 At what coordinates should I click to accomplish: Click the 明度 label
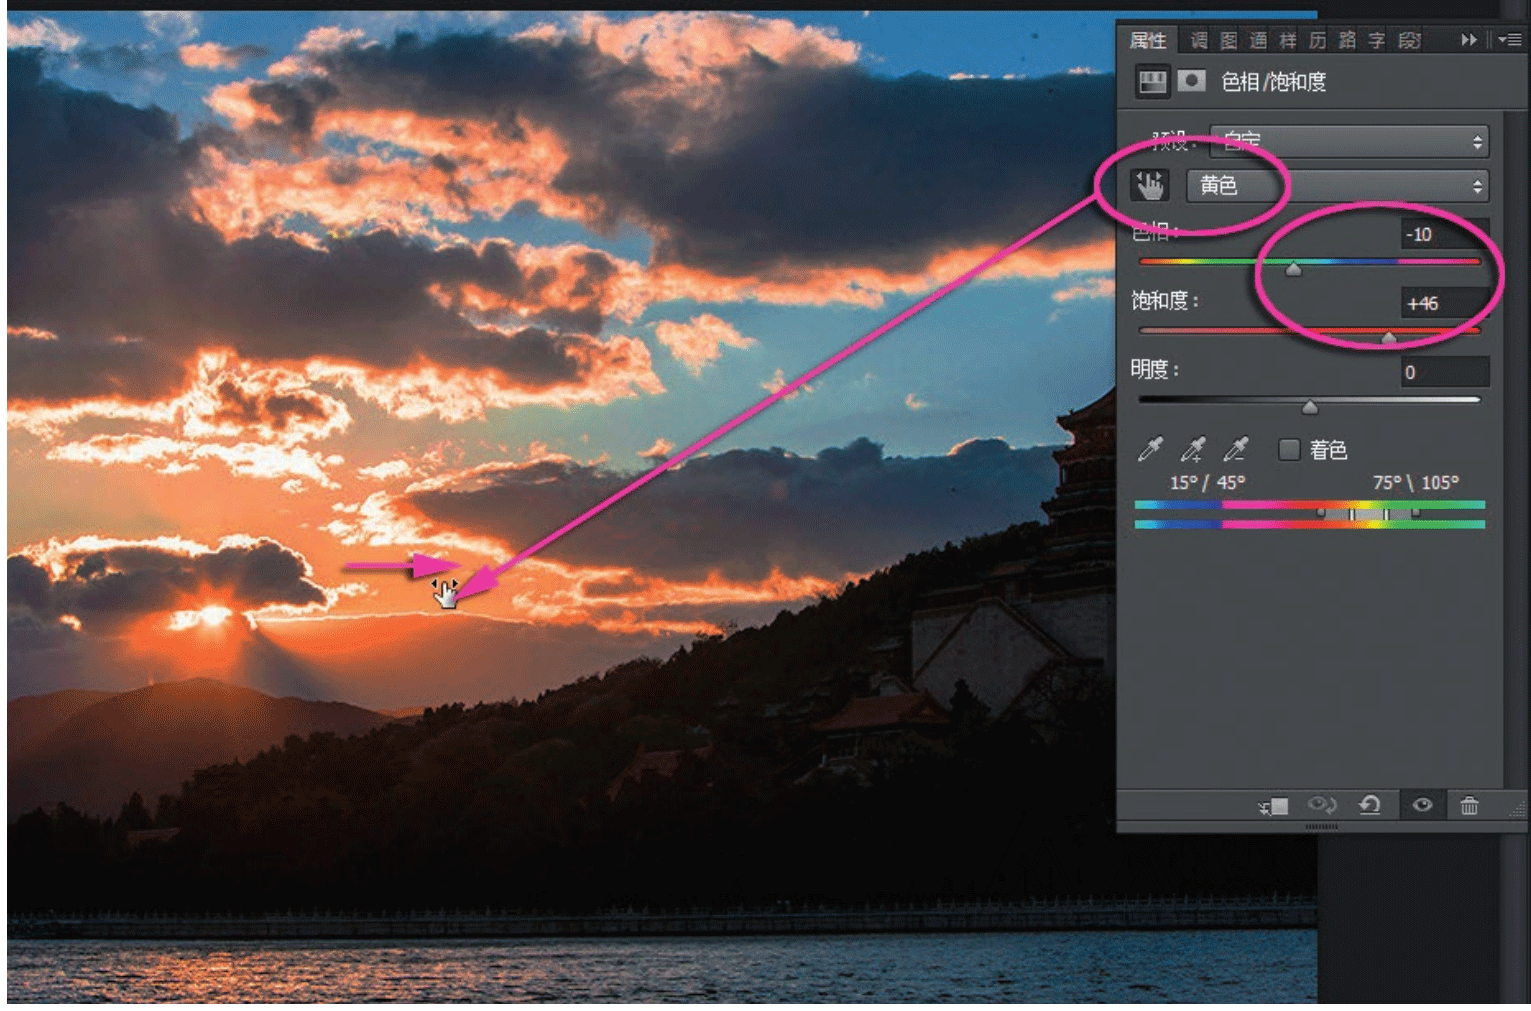tap(1155, 369)
